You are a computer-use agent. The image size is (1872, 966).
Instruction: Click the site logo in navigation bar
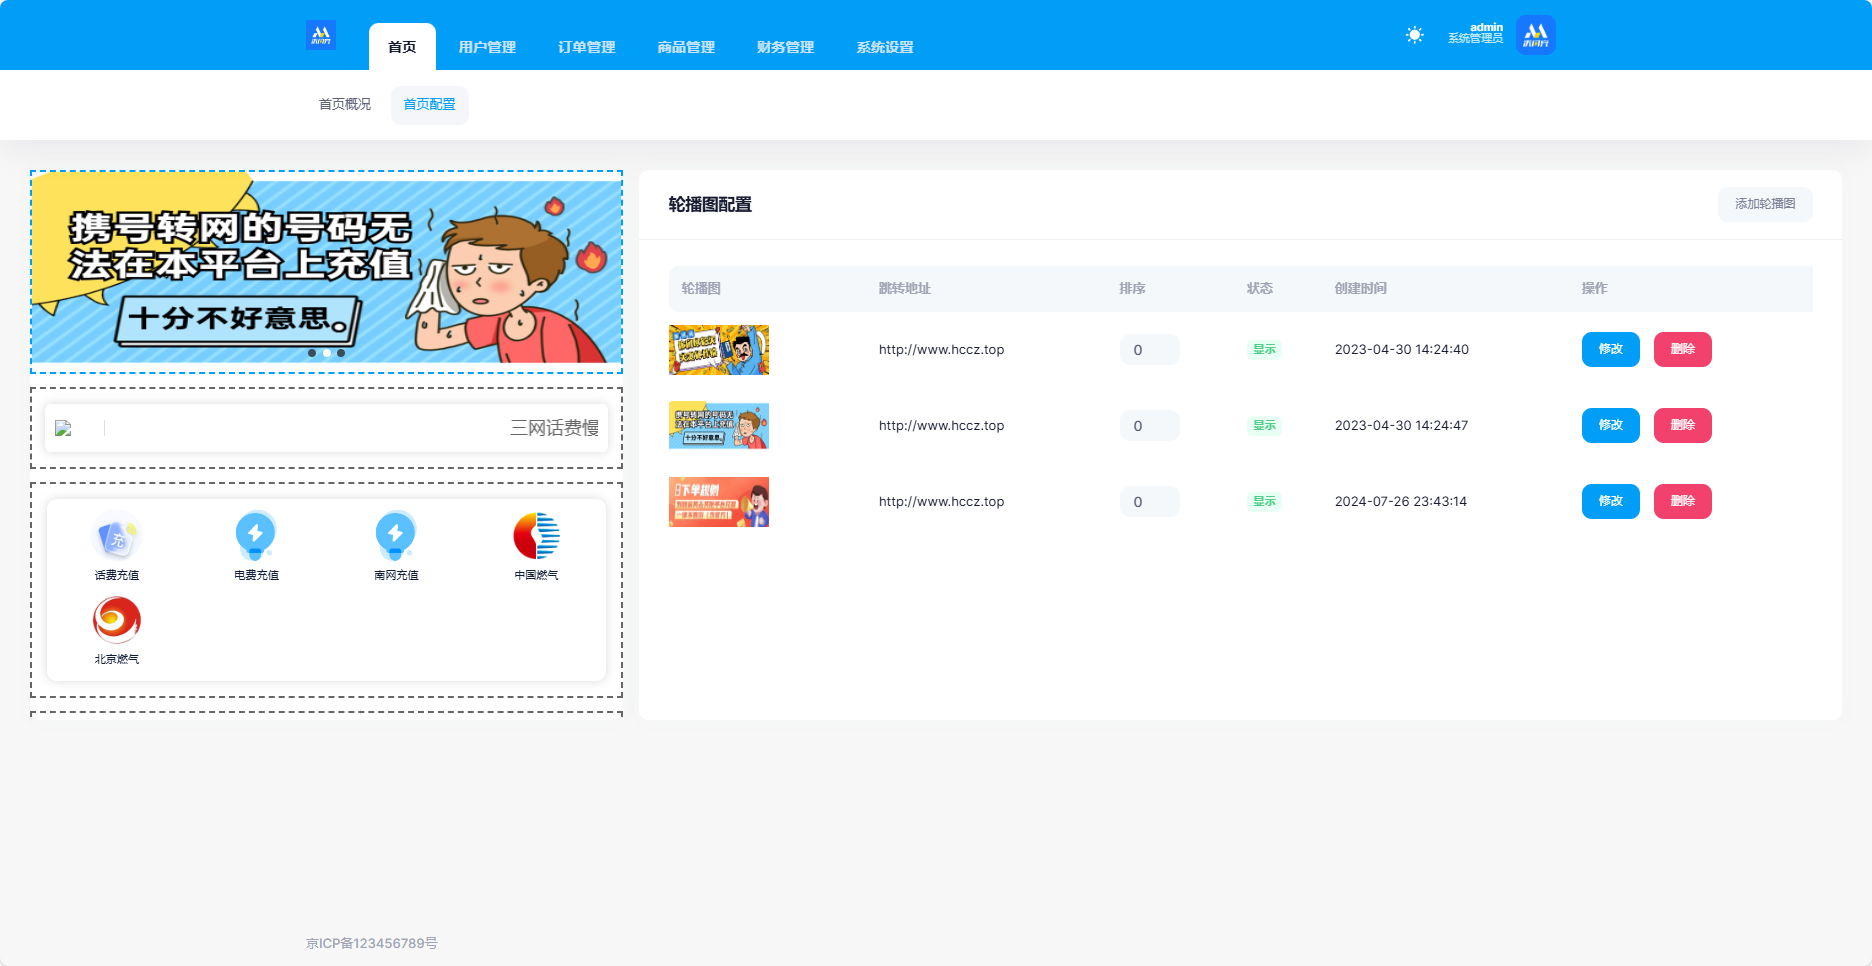pos(321,35)
